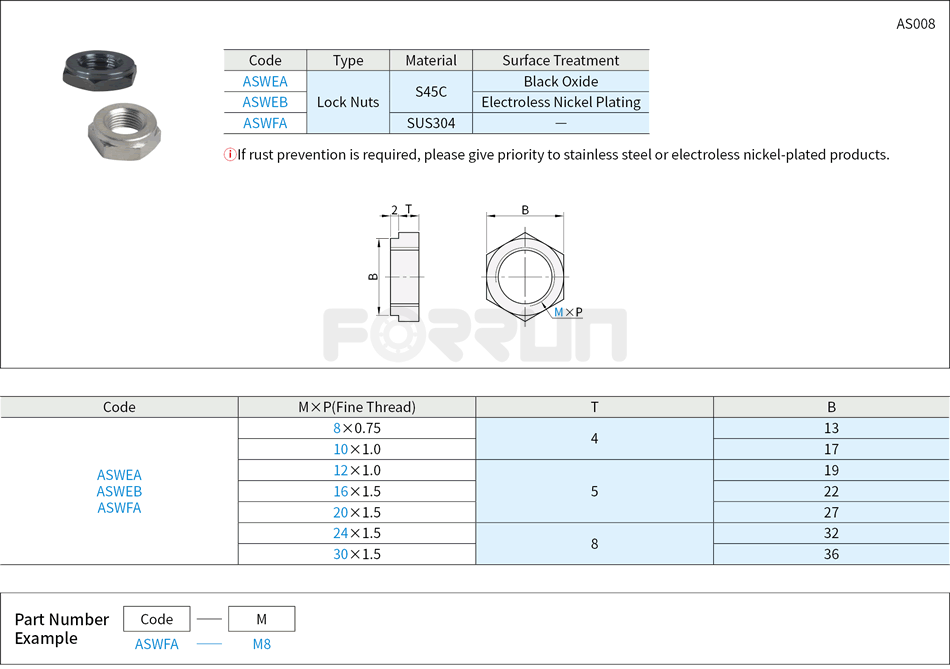Click the ASWFA code in part number example

[156, 645]
